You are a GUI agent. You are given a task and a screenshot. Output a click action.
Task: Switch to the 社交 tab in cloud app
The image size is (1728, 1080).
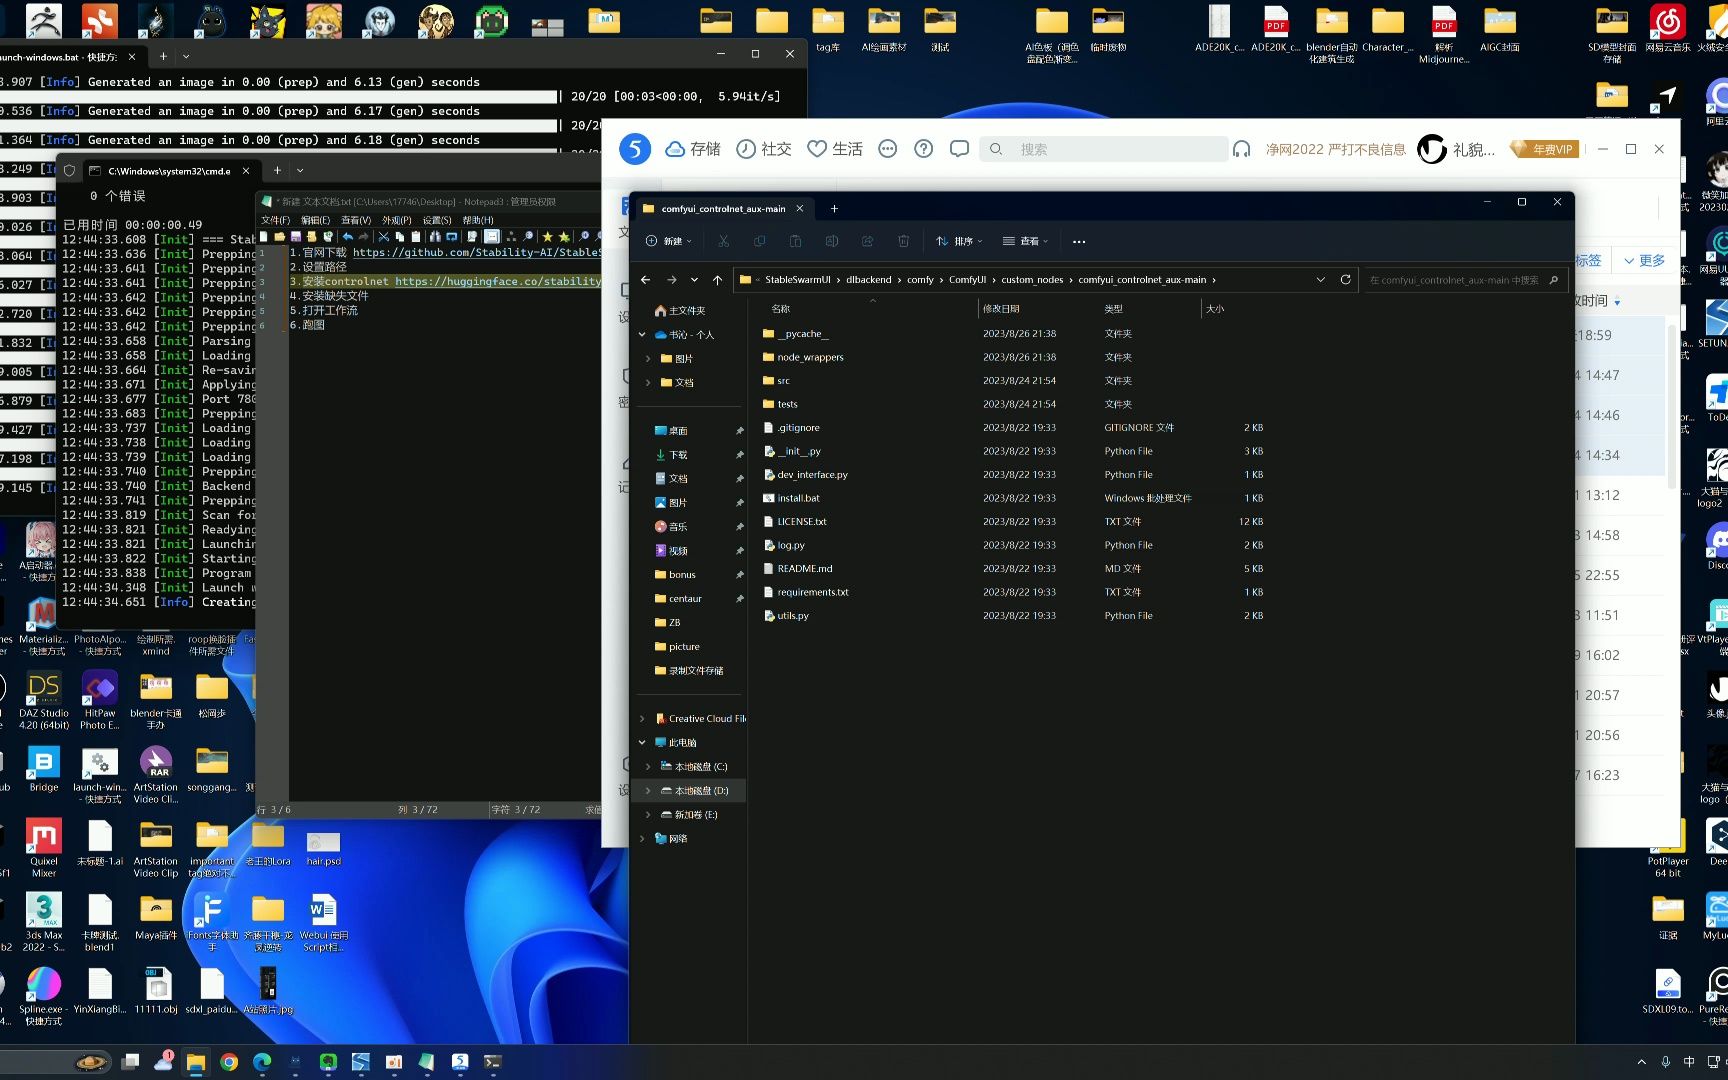(764, 149)
